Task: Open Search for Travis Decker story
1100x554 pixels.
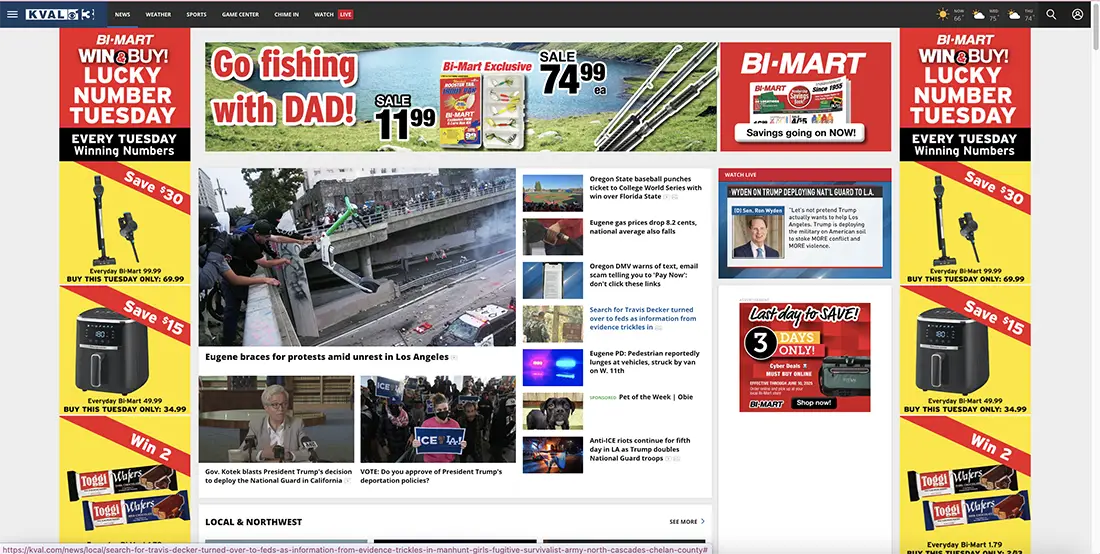Action: 643,318
